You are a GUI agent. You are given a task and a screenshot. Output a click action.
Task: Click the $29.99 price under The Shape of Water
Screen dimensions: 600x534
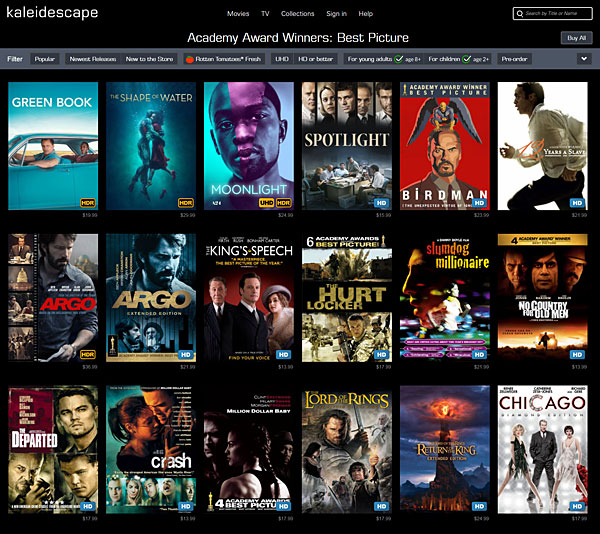coord(188,215)
